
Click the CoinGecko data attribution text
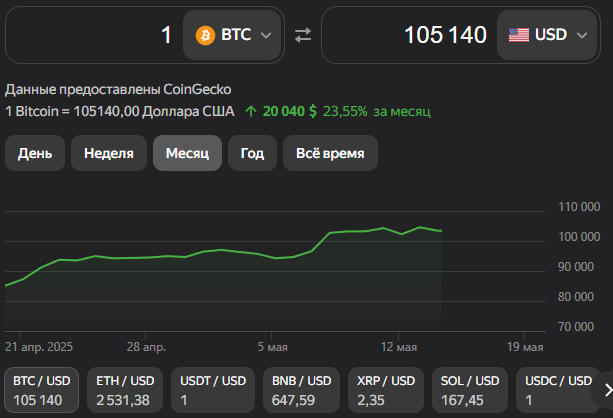(118, 90)
